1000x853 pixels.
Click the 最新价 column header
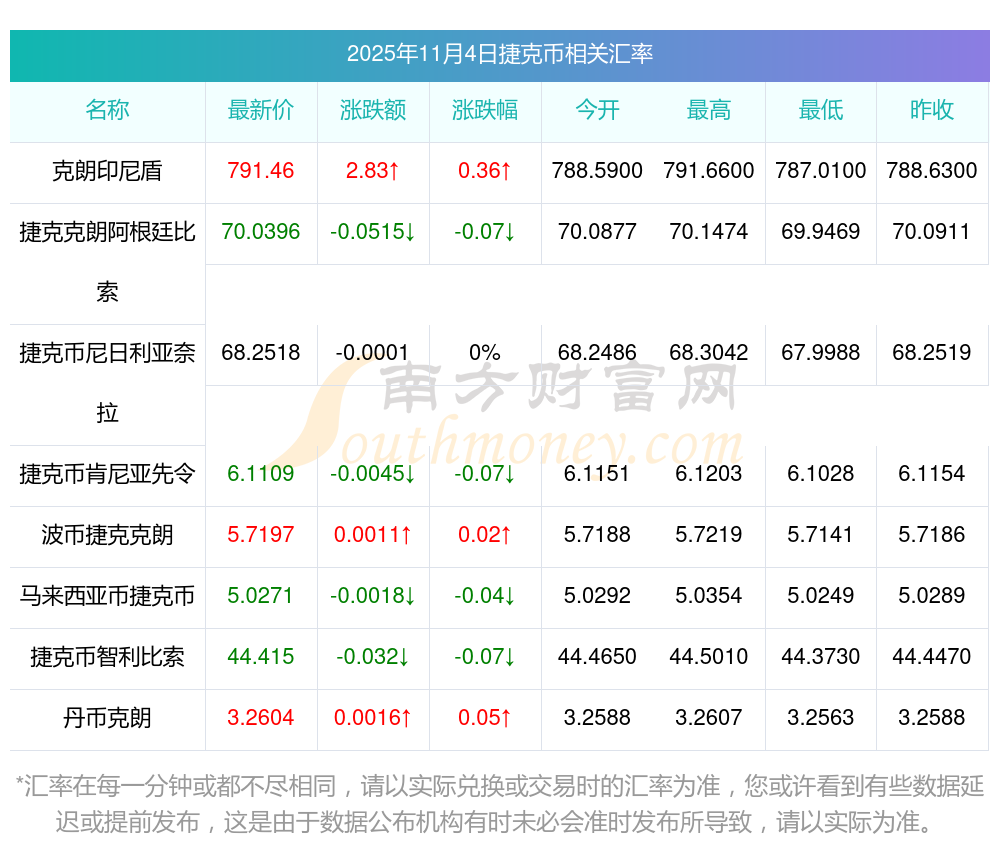click(x=261, y=111)
